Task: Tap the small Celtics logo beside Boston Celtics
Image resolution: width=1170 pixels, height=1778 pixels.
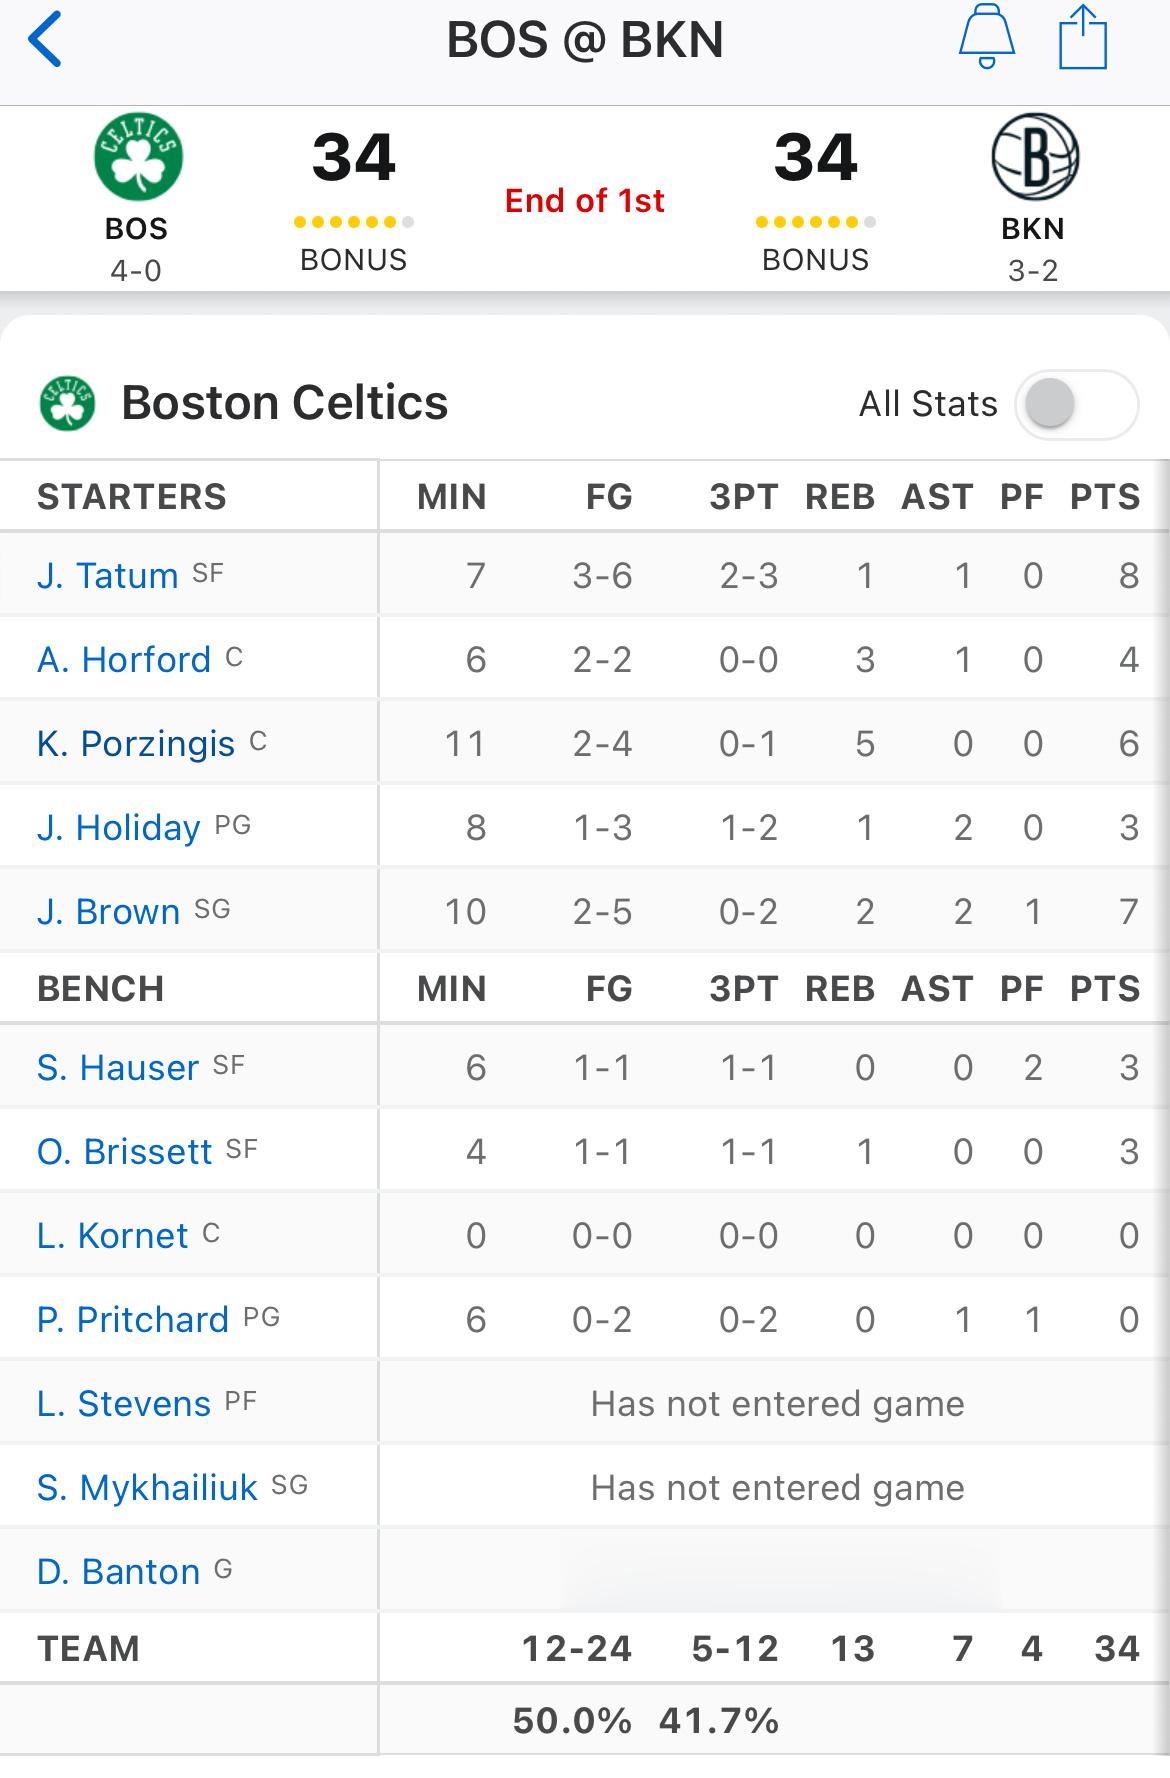Action: pyautogui.click(x=67, y=403)
